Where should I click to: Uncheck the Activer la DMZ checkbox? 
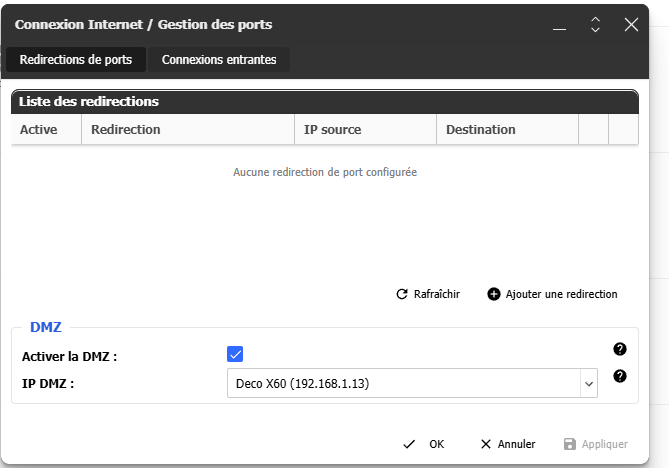pos(236,354)
